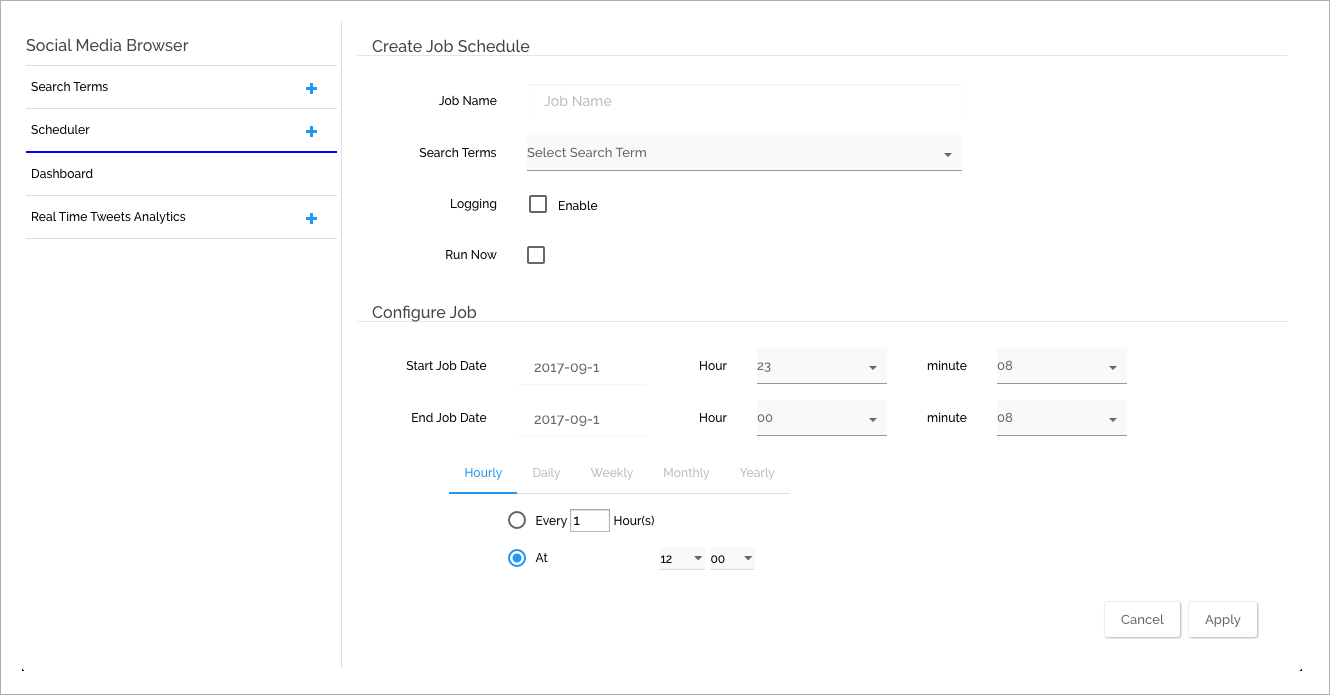The height and width of the screenshot is (695, 1330).
Task: Open the At minute dropdown showing 00
Action: coord(732,559)
